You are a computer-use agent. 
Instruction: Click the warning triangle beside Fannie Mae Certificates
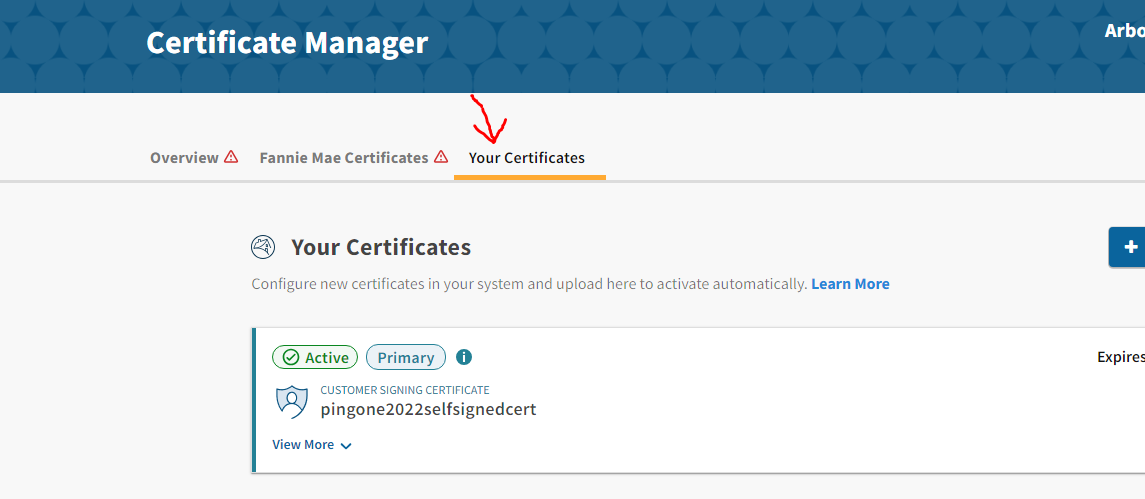coord(441,157)
